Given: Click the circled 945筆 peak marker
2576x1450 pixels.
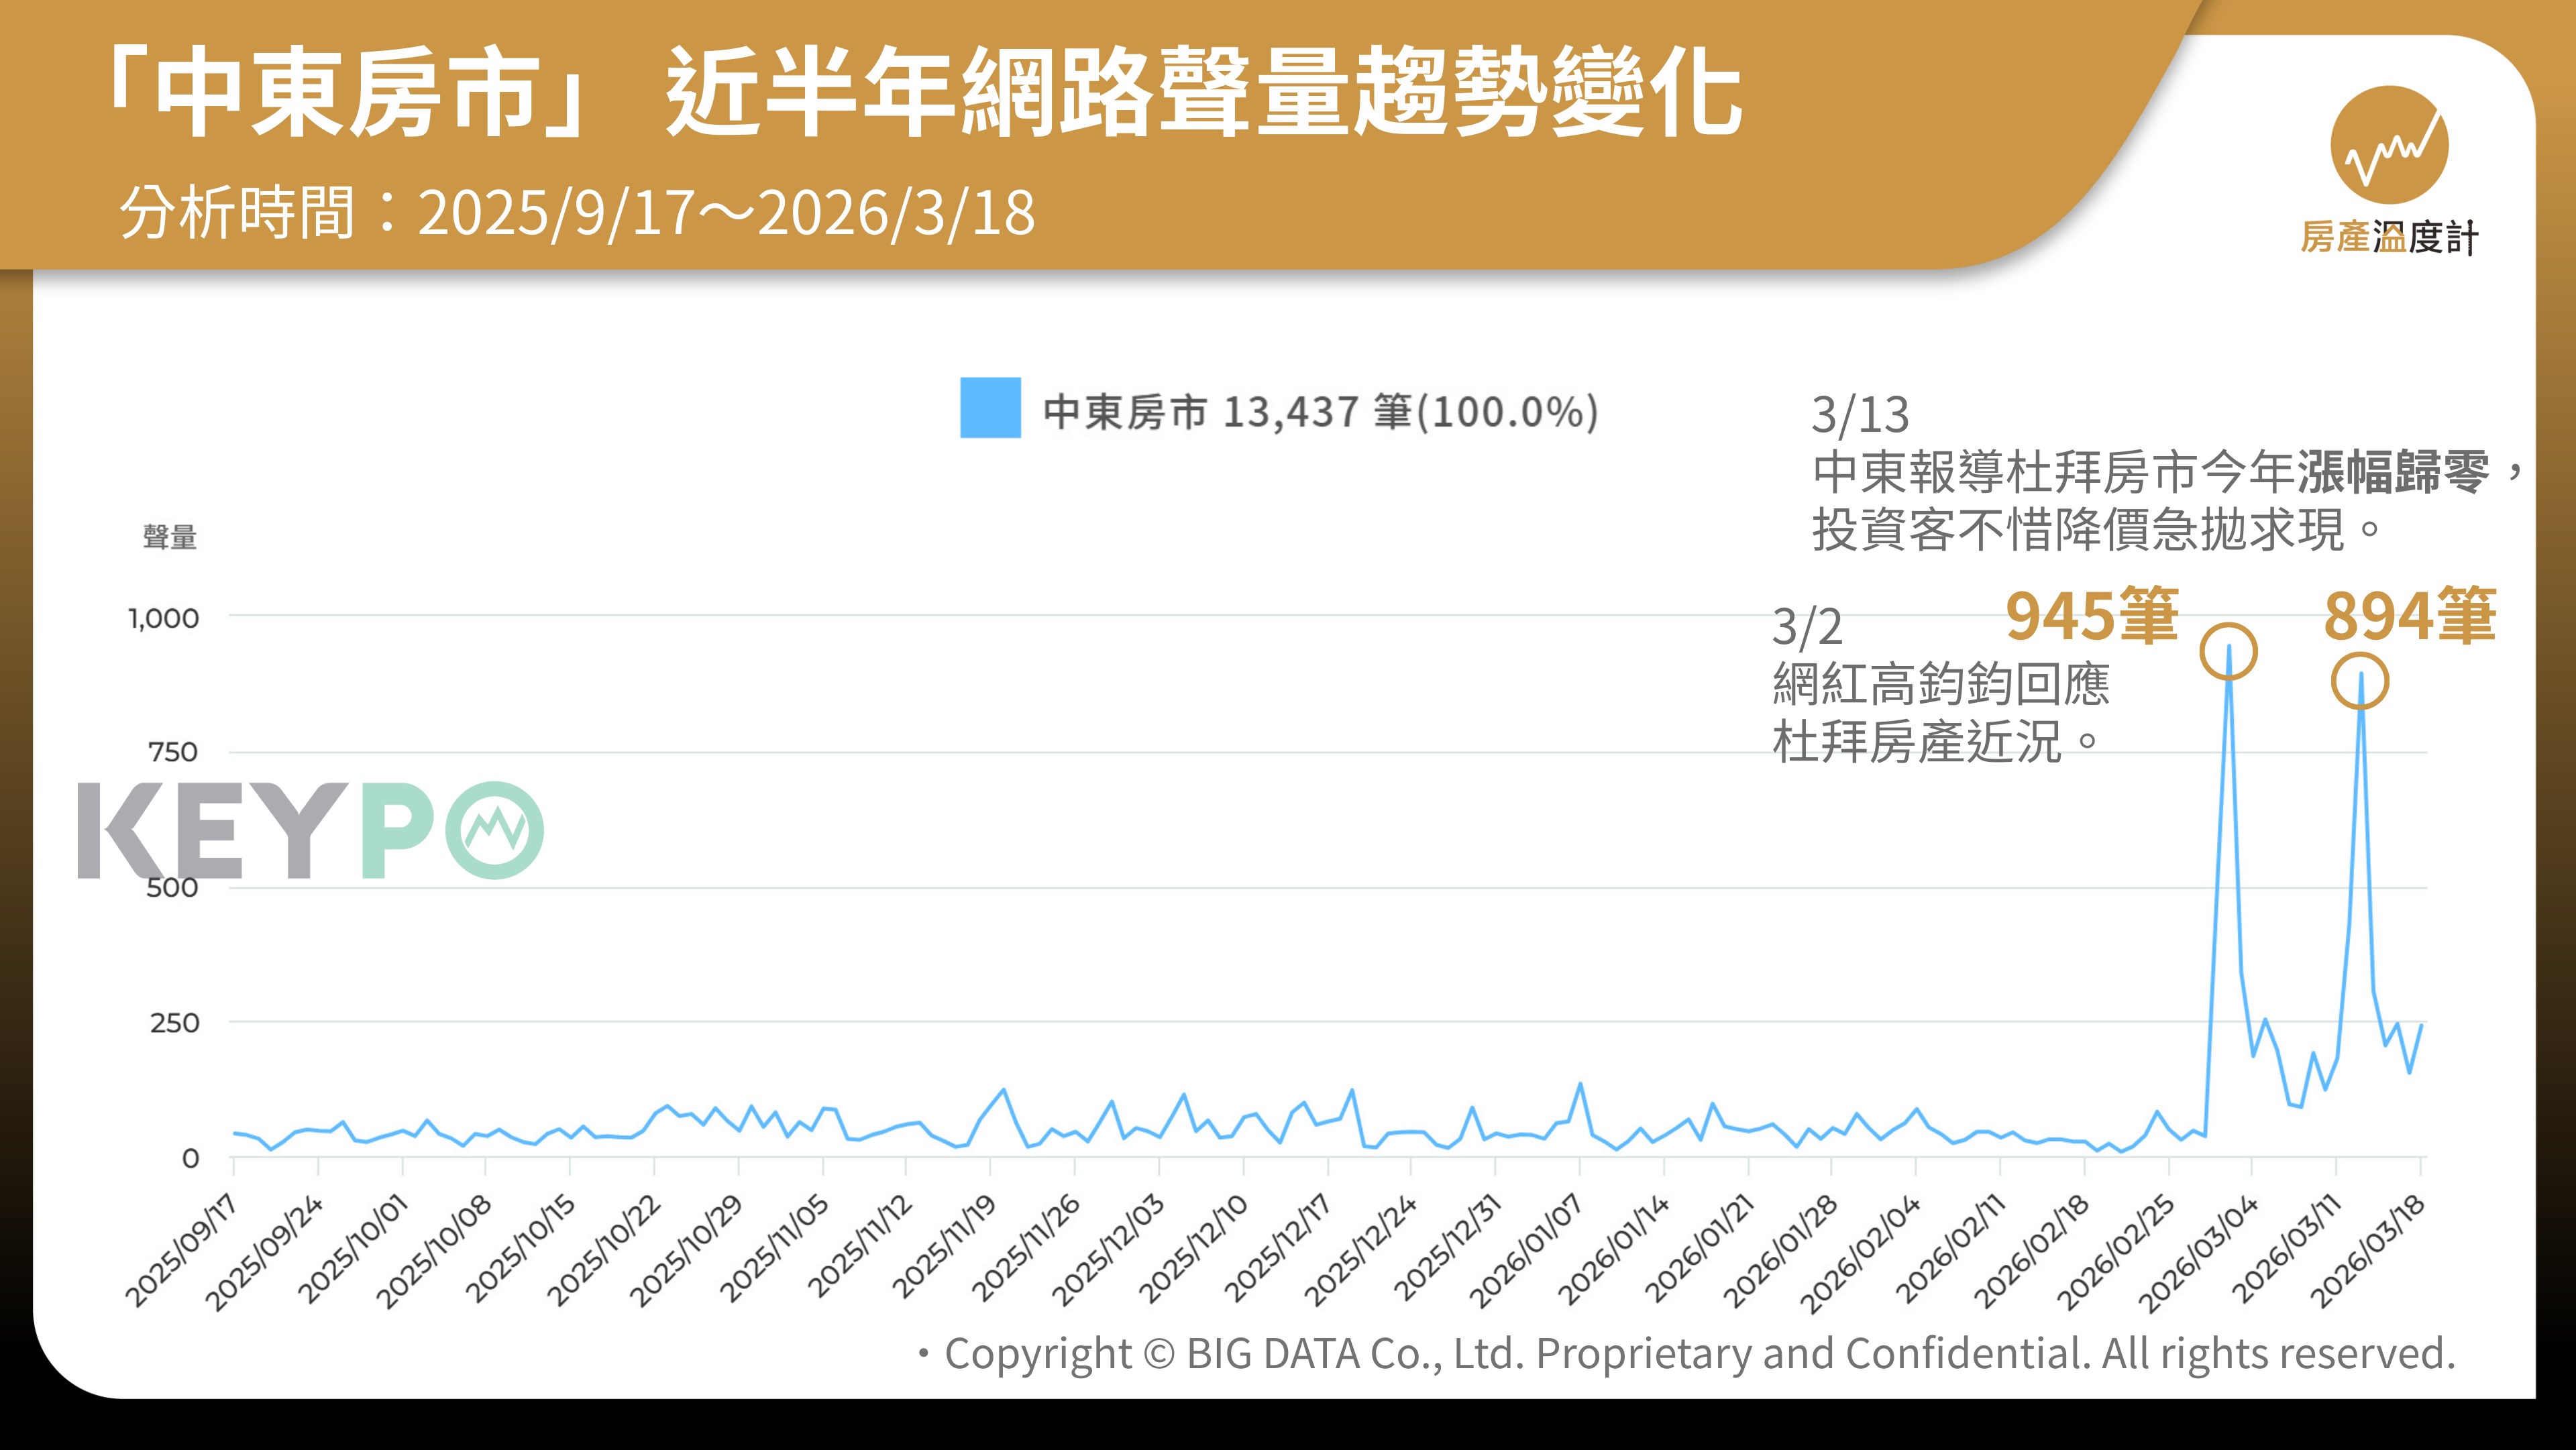Looking at the screenshot, I should [2228, 652].
